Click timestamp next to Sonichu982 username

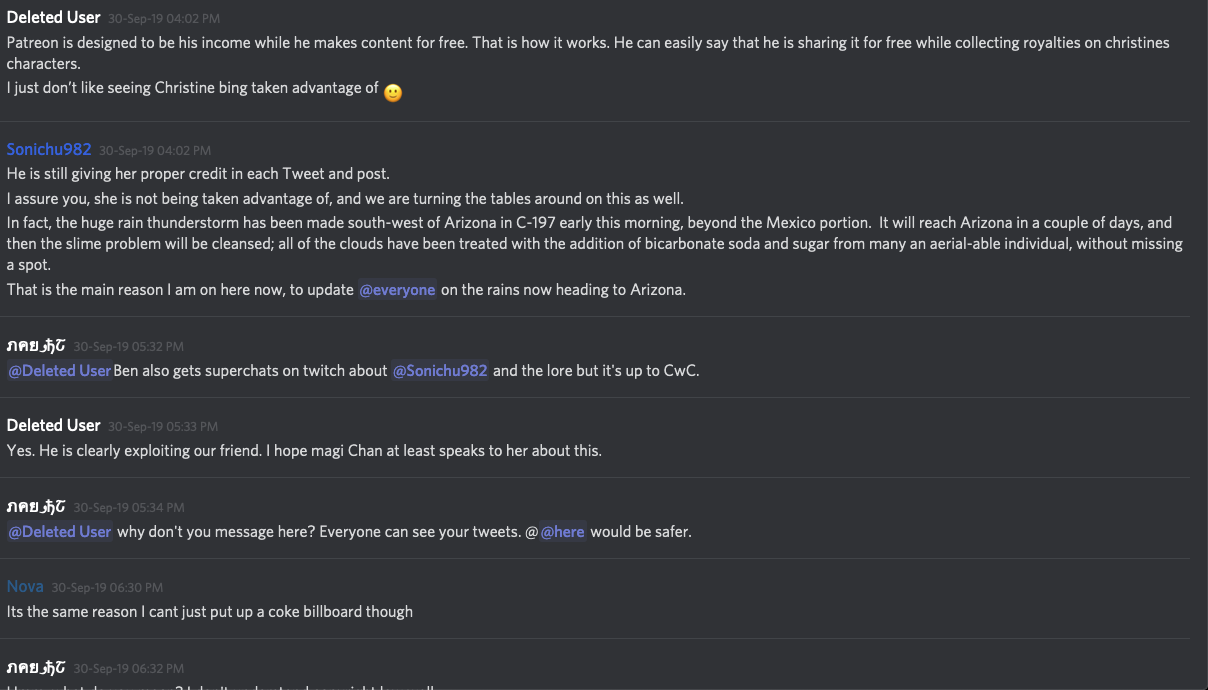click(155, 151)
